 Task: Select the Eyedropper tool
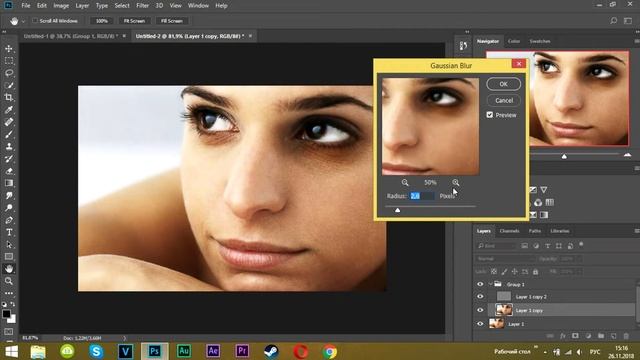click(x=9, y=110)
